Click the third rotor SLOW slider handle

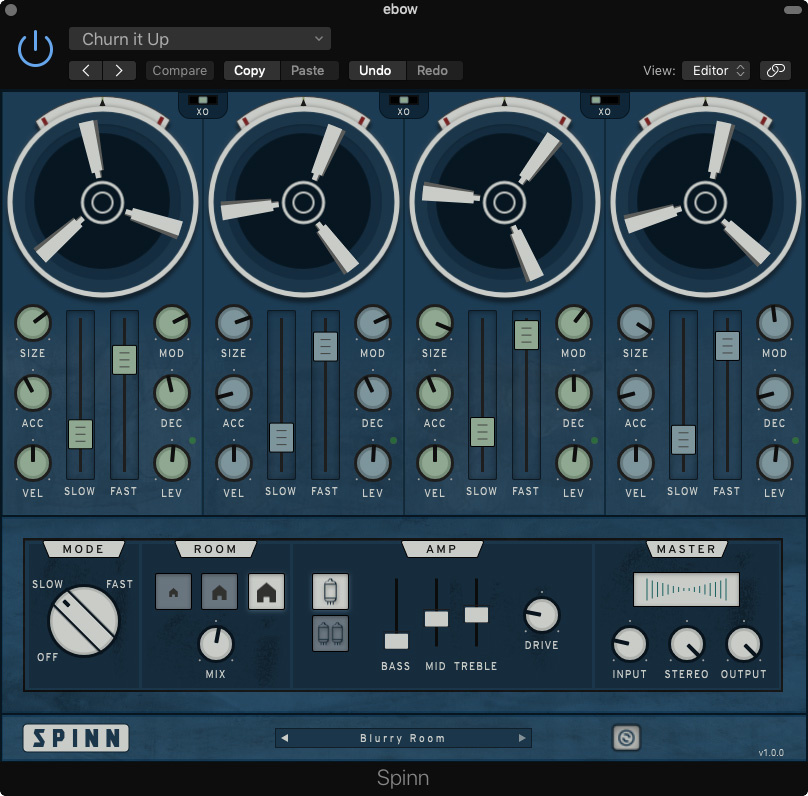tap(482, 432)
